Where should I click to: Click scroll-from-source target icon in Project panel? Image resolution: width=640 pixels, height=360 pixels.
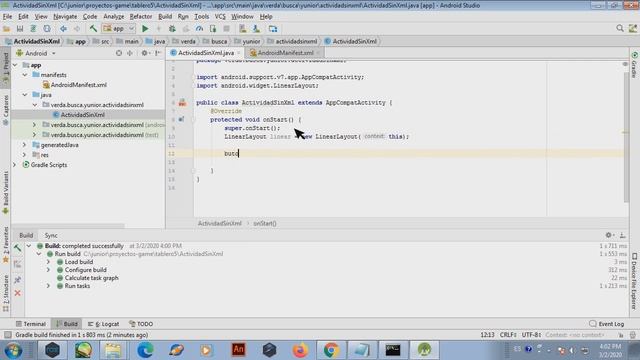coord(119,53)
